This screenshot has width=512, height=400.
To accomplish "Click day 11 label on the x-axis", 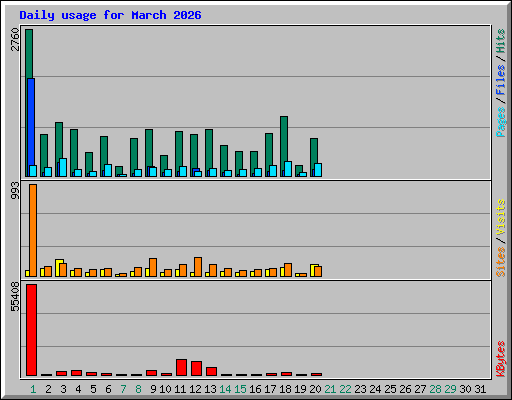I will point(180,389).
